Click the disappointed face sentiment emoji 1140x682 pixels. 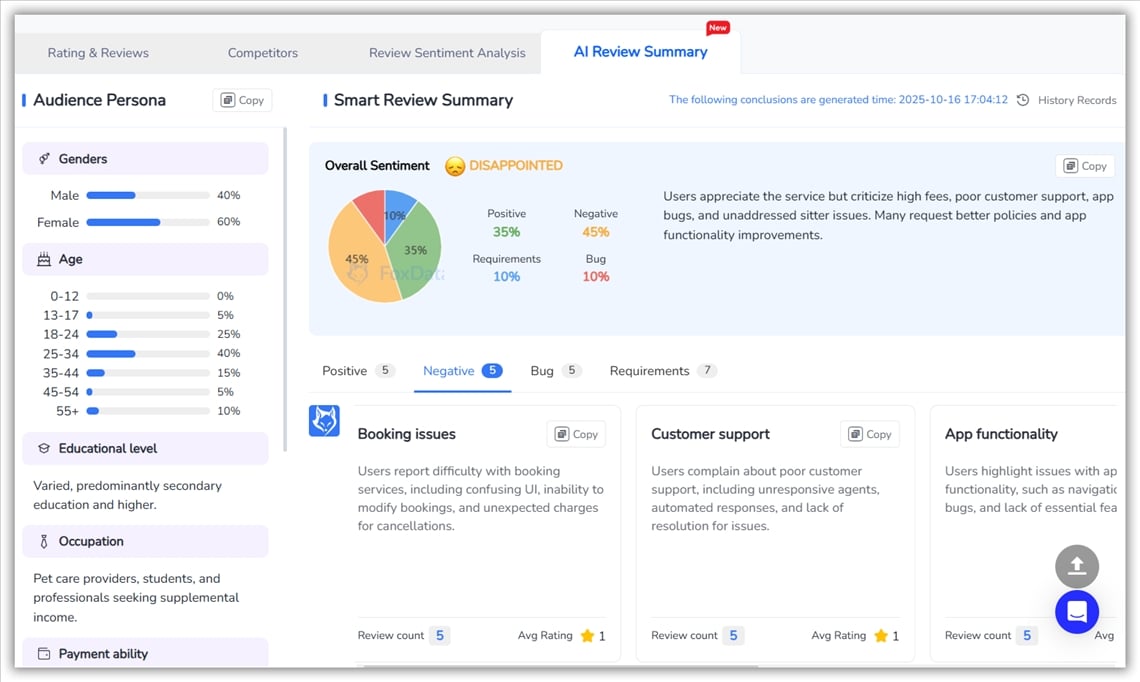[455, 167]
